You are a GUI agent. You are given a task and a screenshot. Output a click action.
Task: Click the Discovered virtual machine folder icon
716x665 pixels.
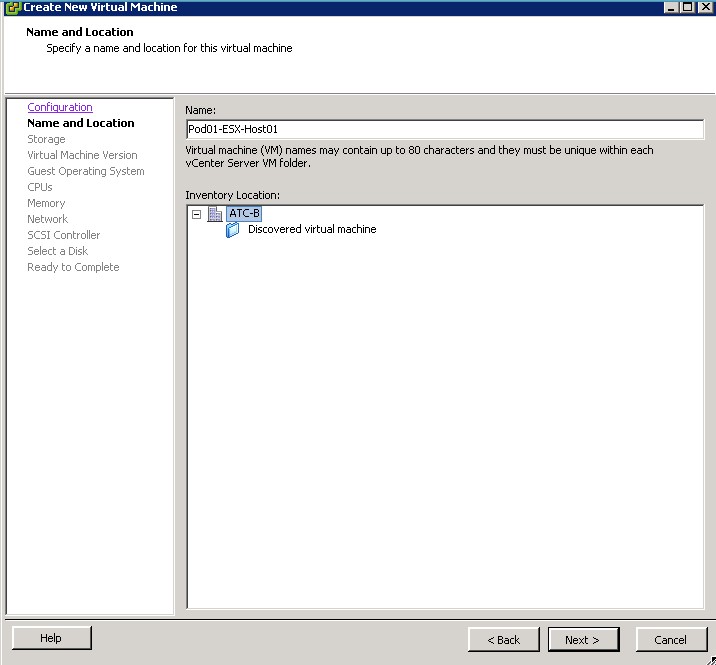point(233,230)
